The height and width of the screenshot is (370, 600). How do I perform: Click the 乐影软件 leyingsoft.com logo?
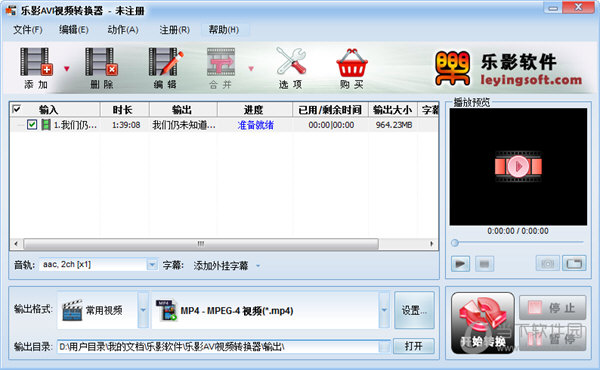click(x=509, y=69)
